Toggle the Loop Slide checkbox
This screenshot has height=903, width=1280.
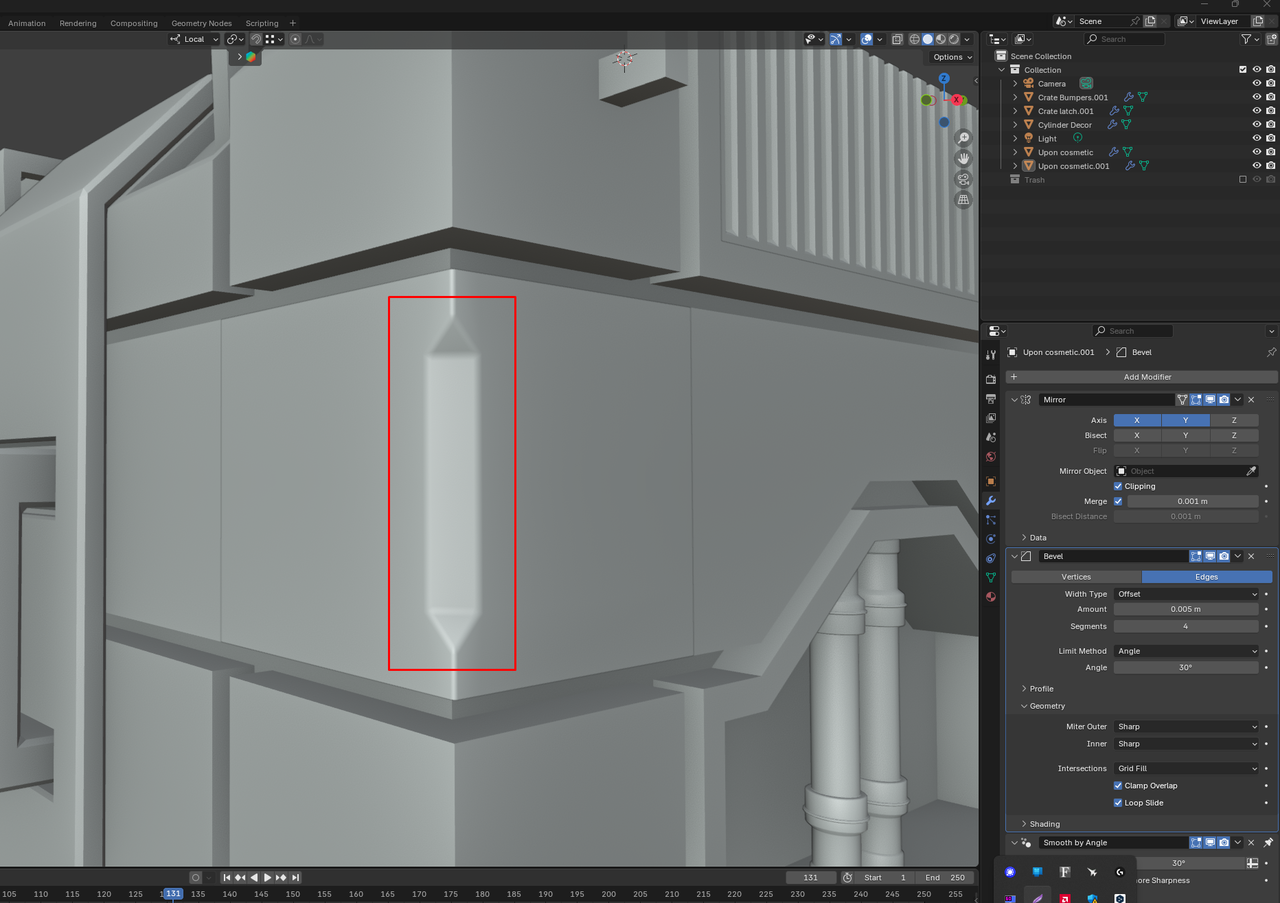coord(1118,803)
